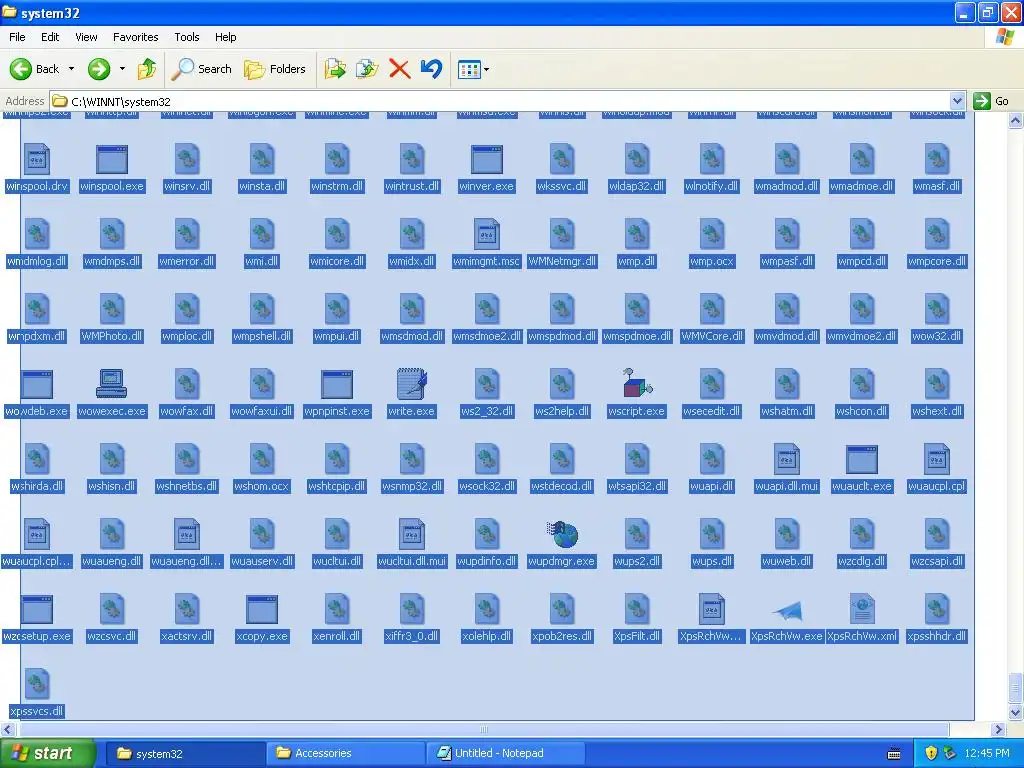
Task: Select the wuauclt.exe icon
Action: 862,459
